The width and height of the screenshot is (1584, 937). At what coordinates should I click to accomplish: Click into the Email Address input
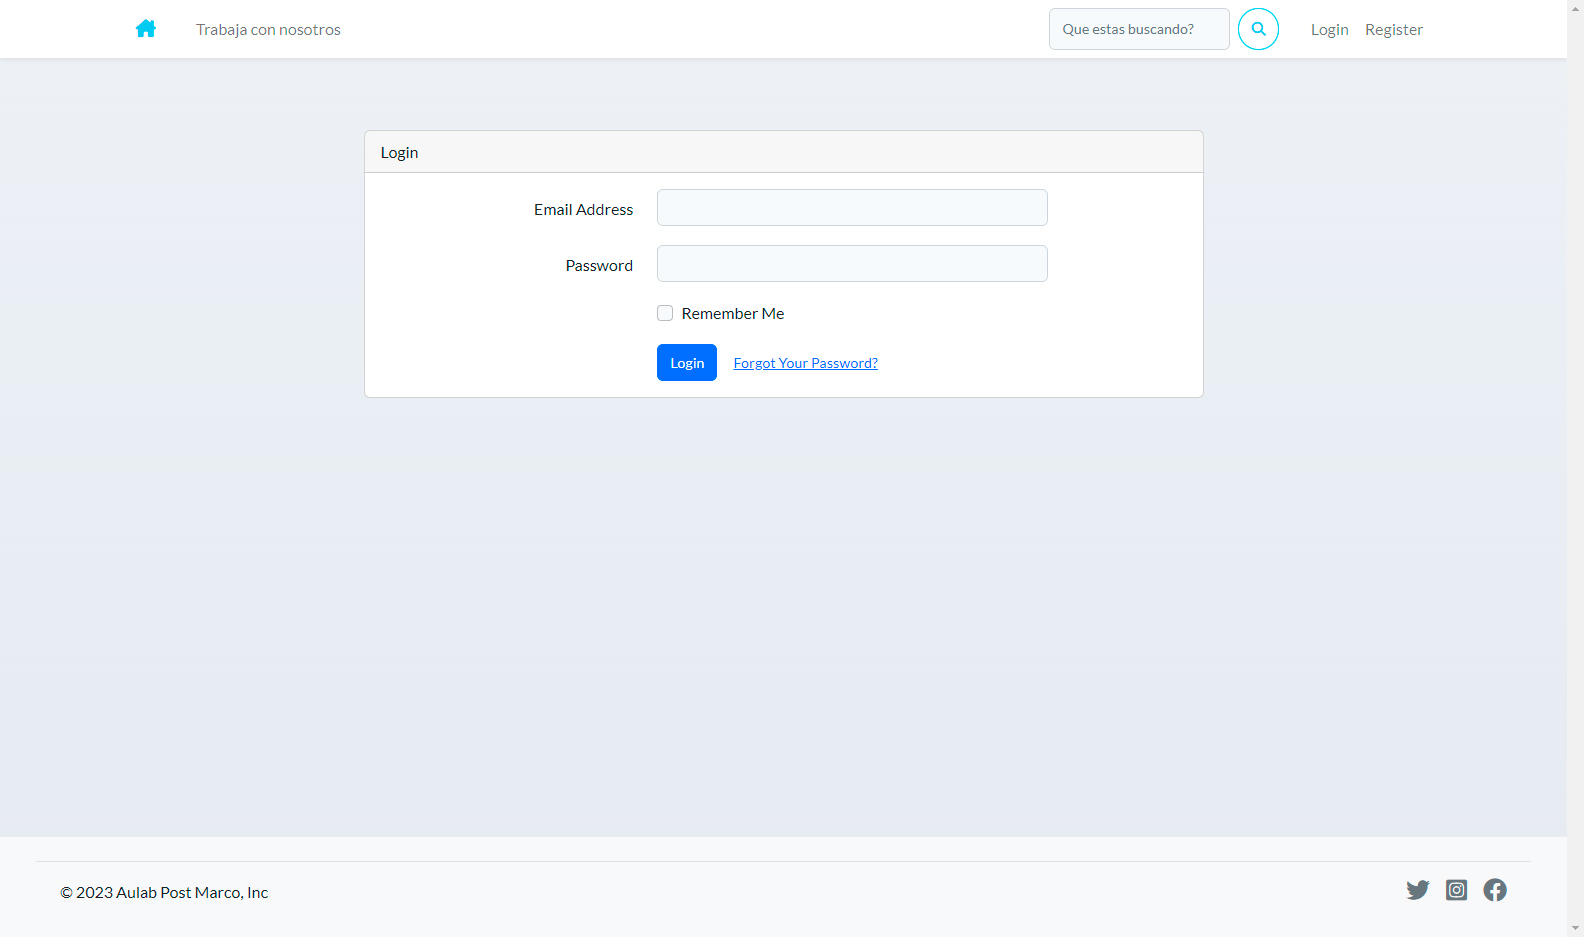[852, 208]
